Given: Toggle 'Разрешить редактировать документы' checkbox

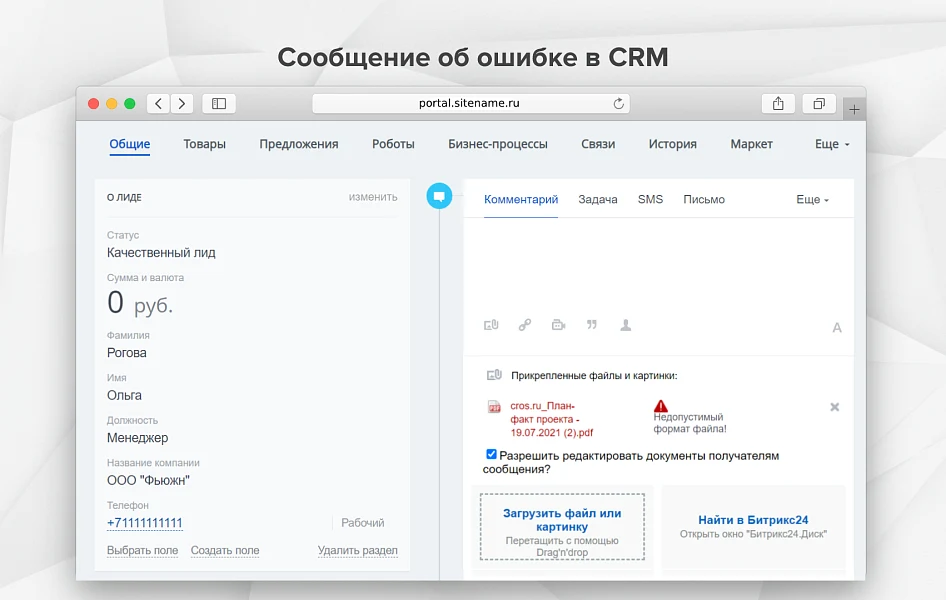Looking at the screenshot, I should coord(491,454).
